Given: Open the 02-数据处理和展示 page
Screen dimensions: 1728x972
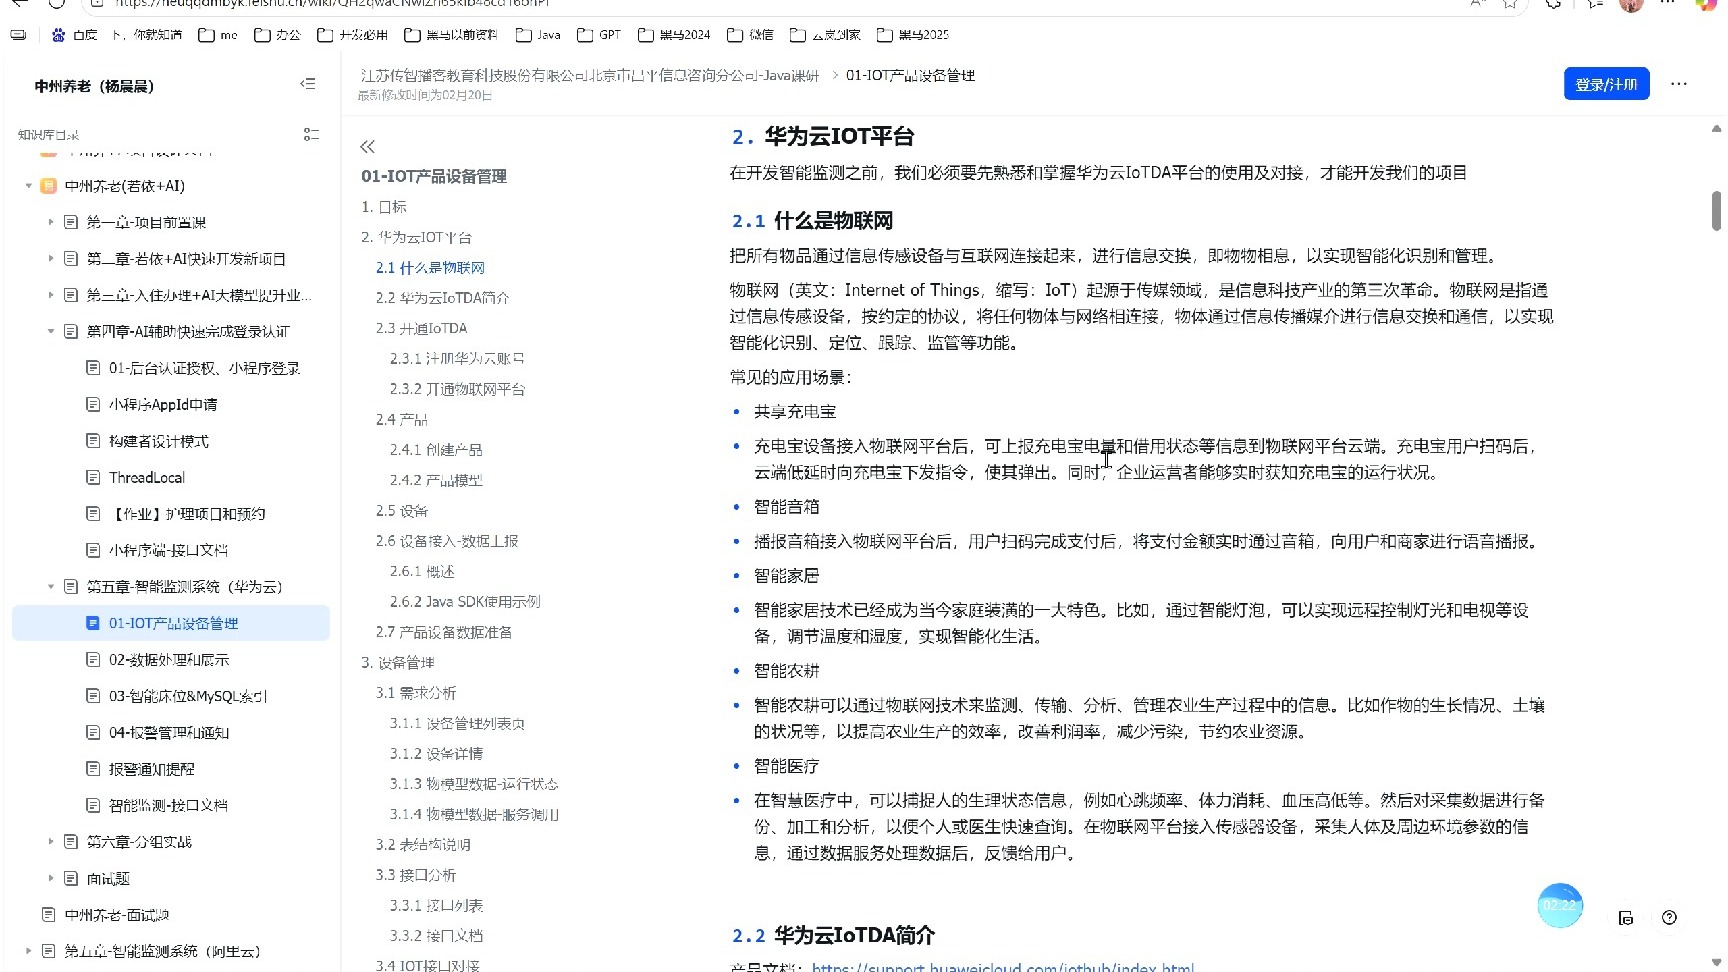Looking at the screenshot, I should click(169, 660).
